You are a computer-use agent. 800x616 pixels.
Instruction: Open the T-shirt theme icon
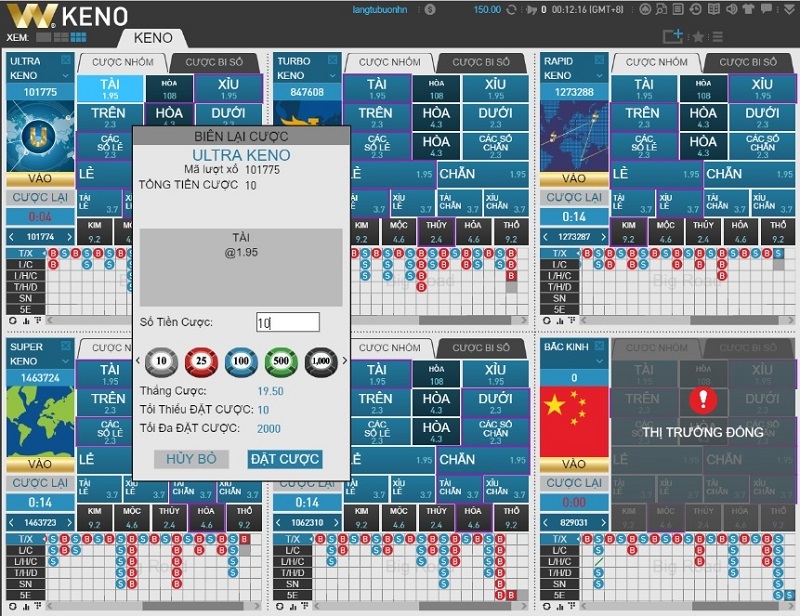coord(747,10)
